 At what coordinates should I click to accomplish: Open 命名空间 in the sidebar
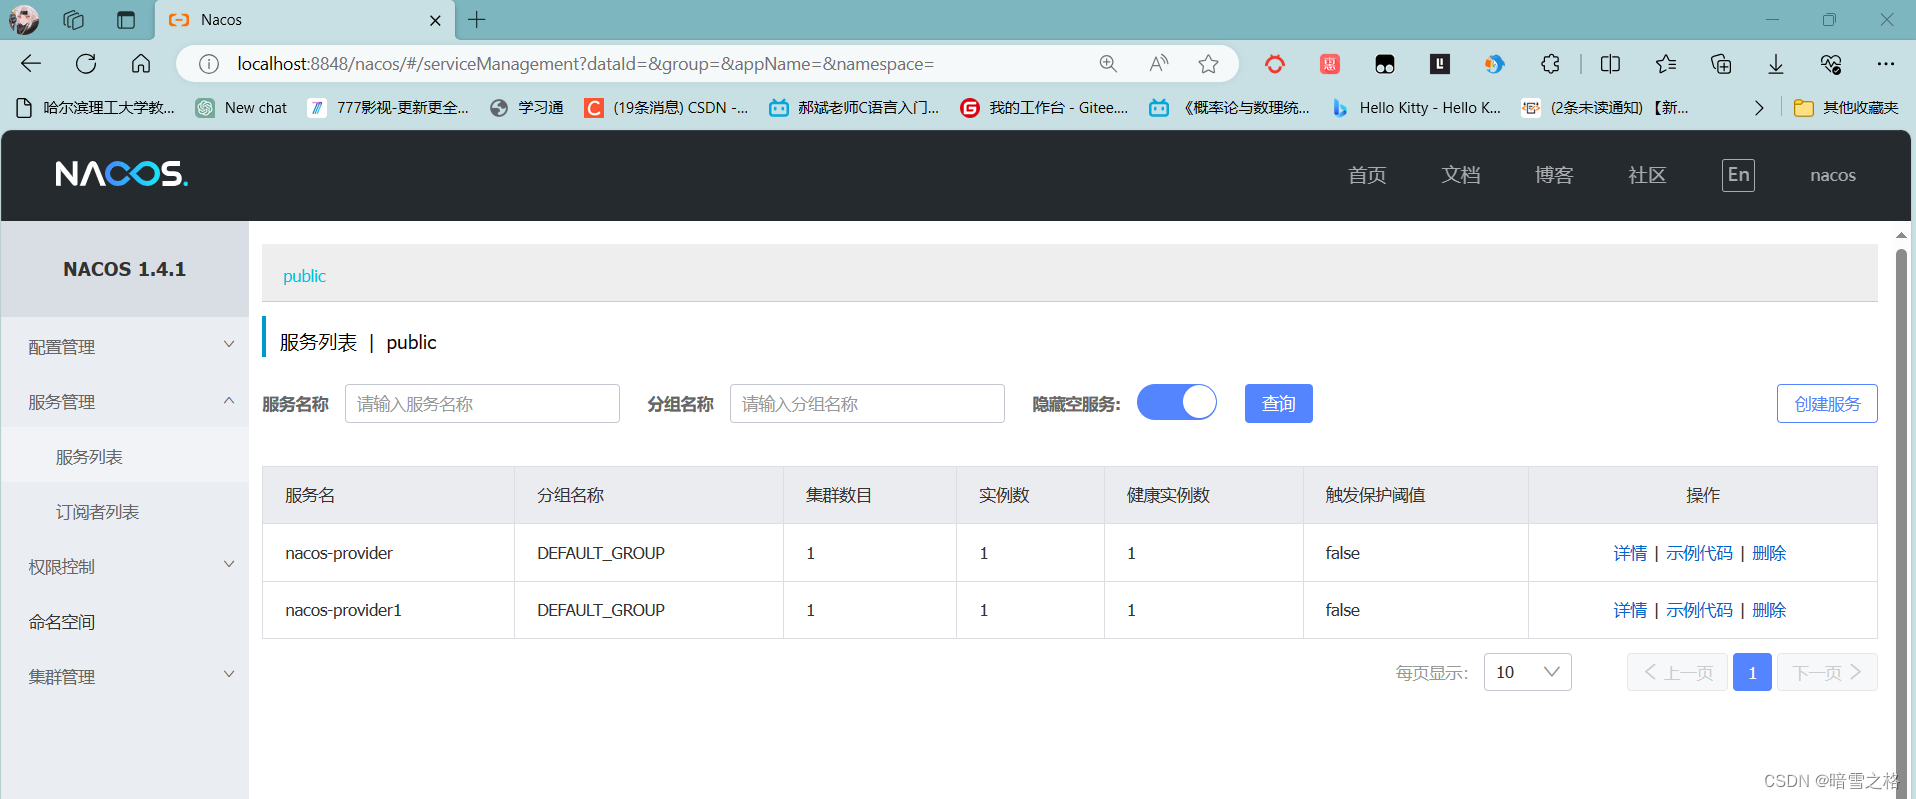125,621
